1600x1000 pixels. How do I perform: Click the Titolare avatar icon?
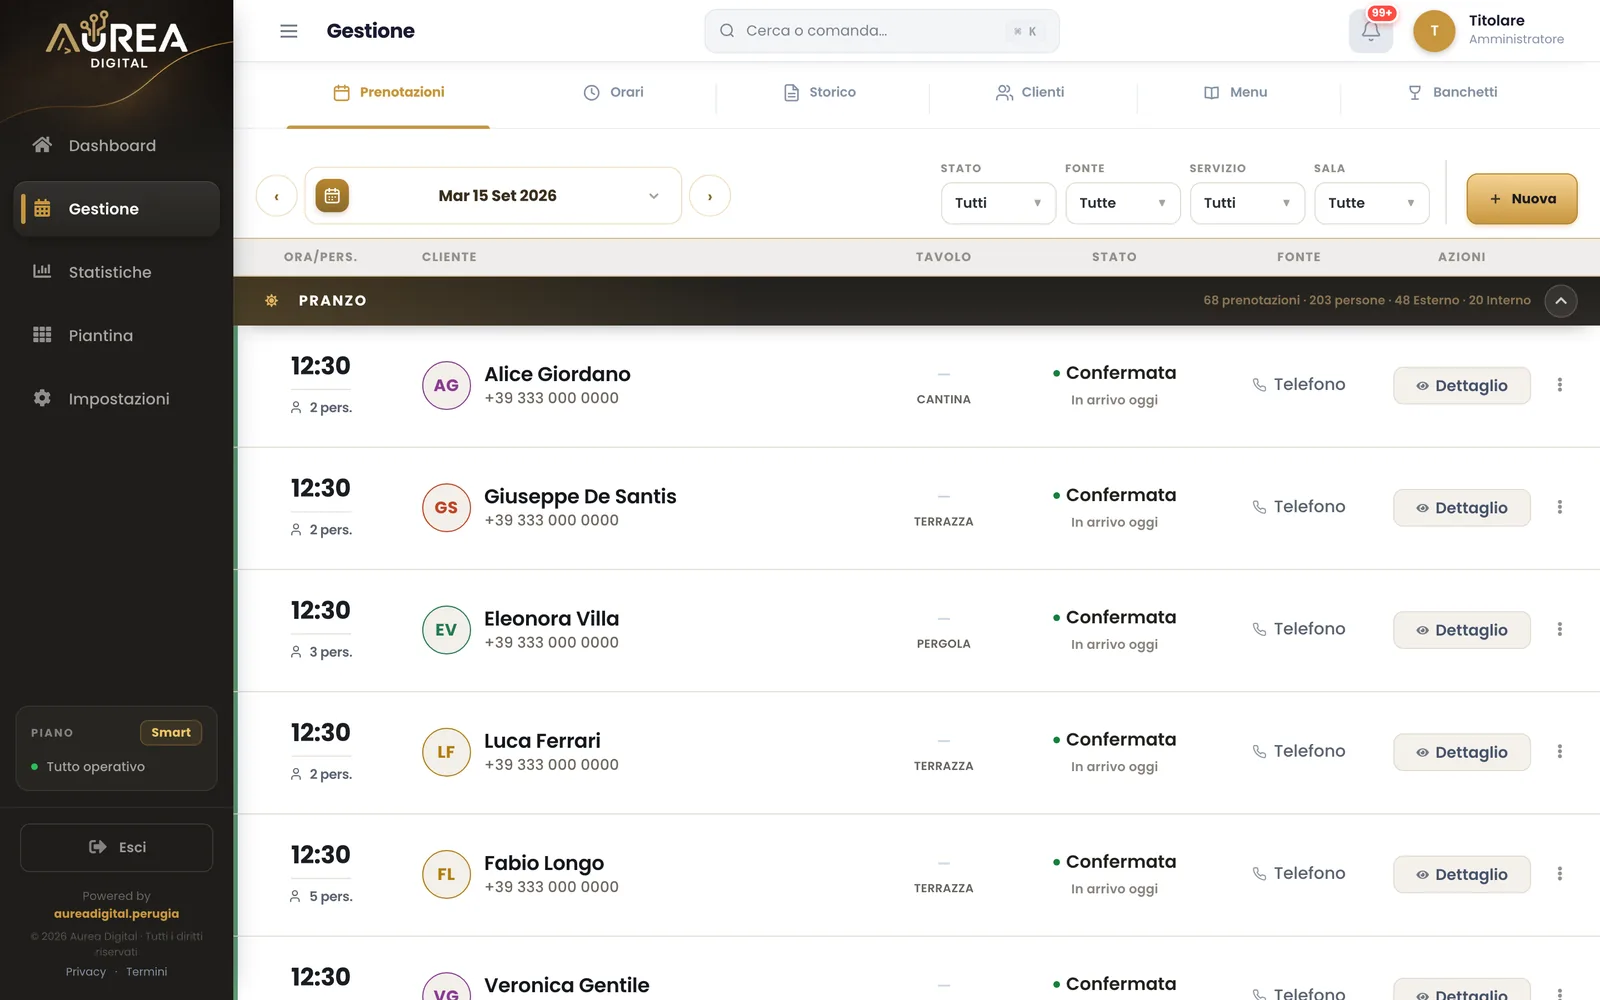point(1434,31)
